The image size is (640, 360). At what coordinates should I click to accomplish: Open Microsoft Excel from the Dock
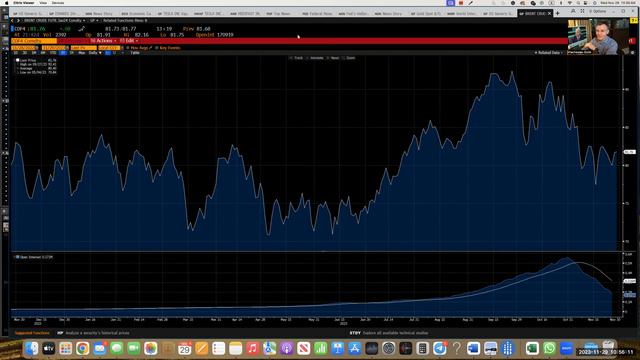532,349
